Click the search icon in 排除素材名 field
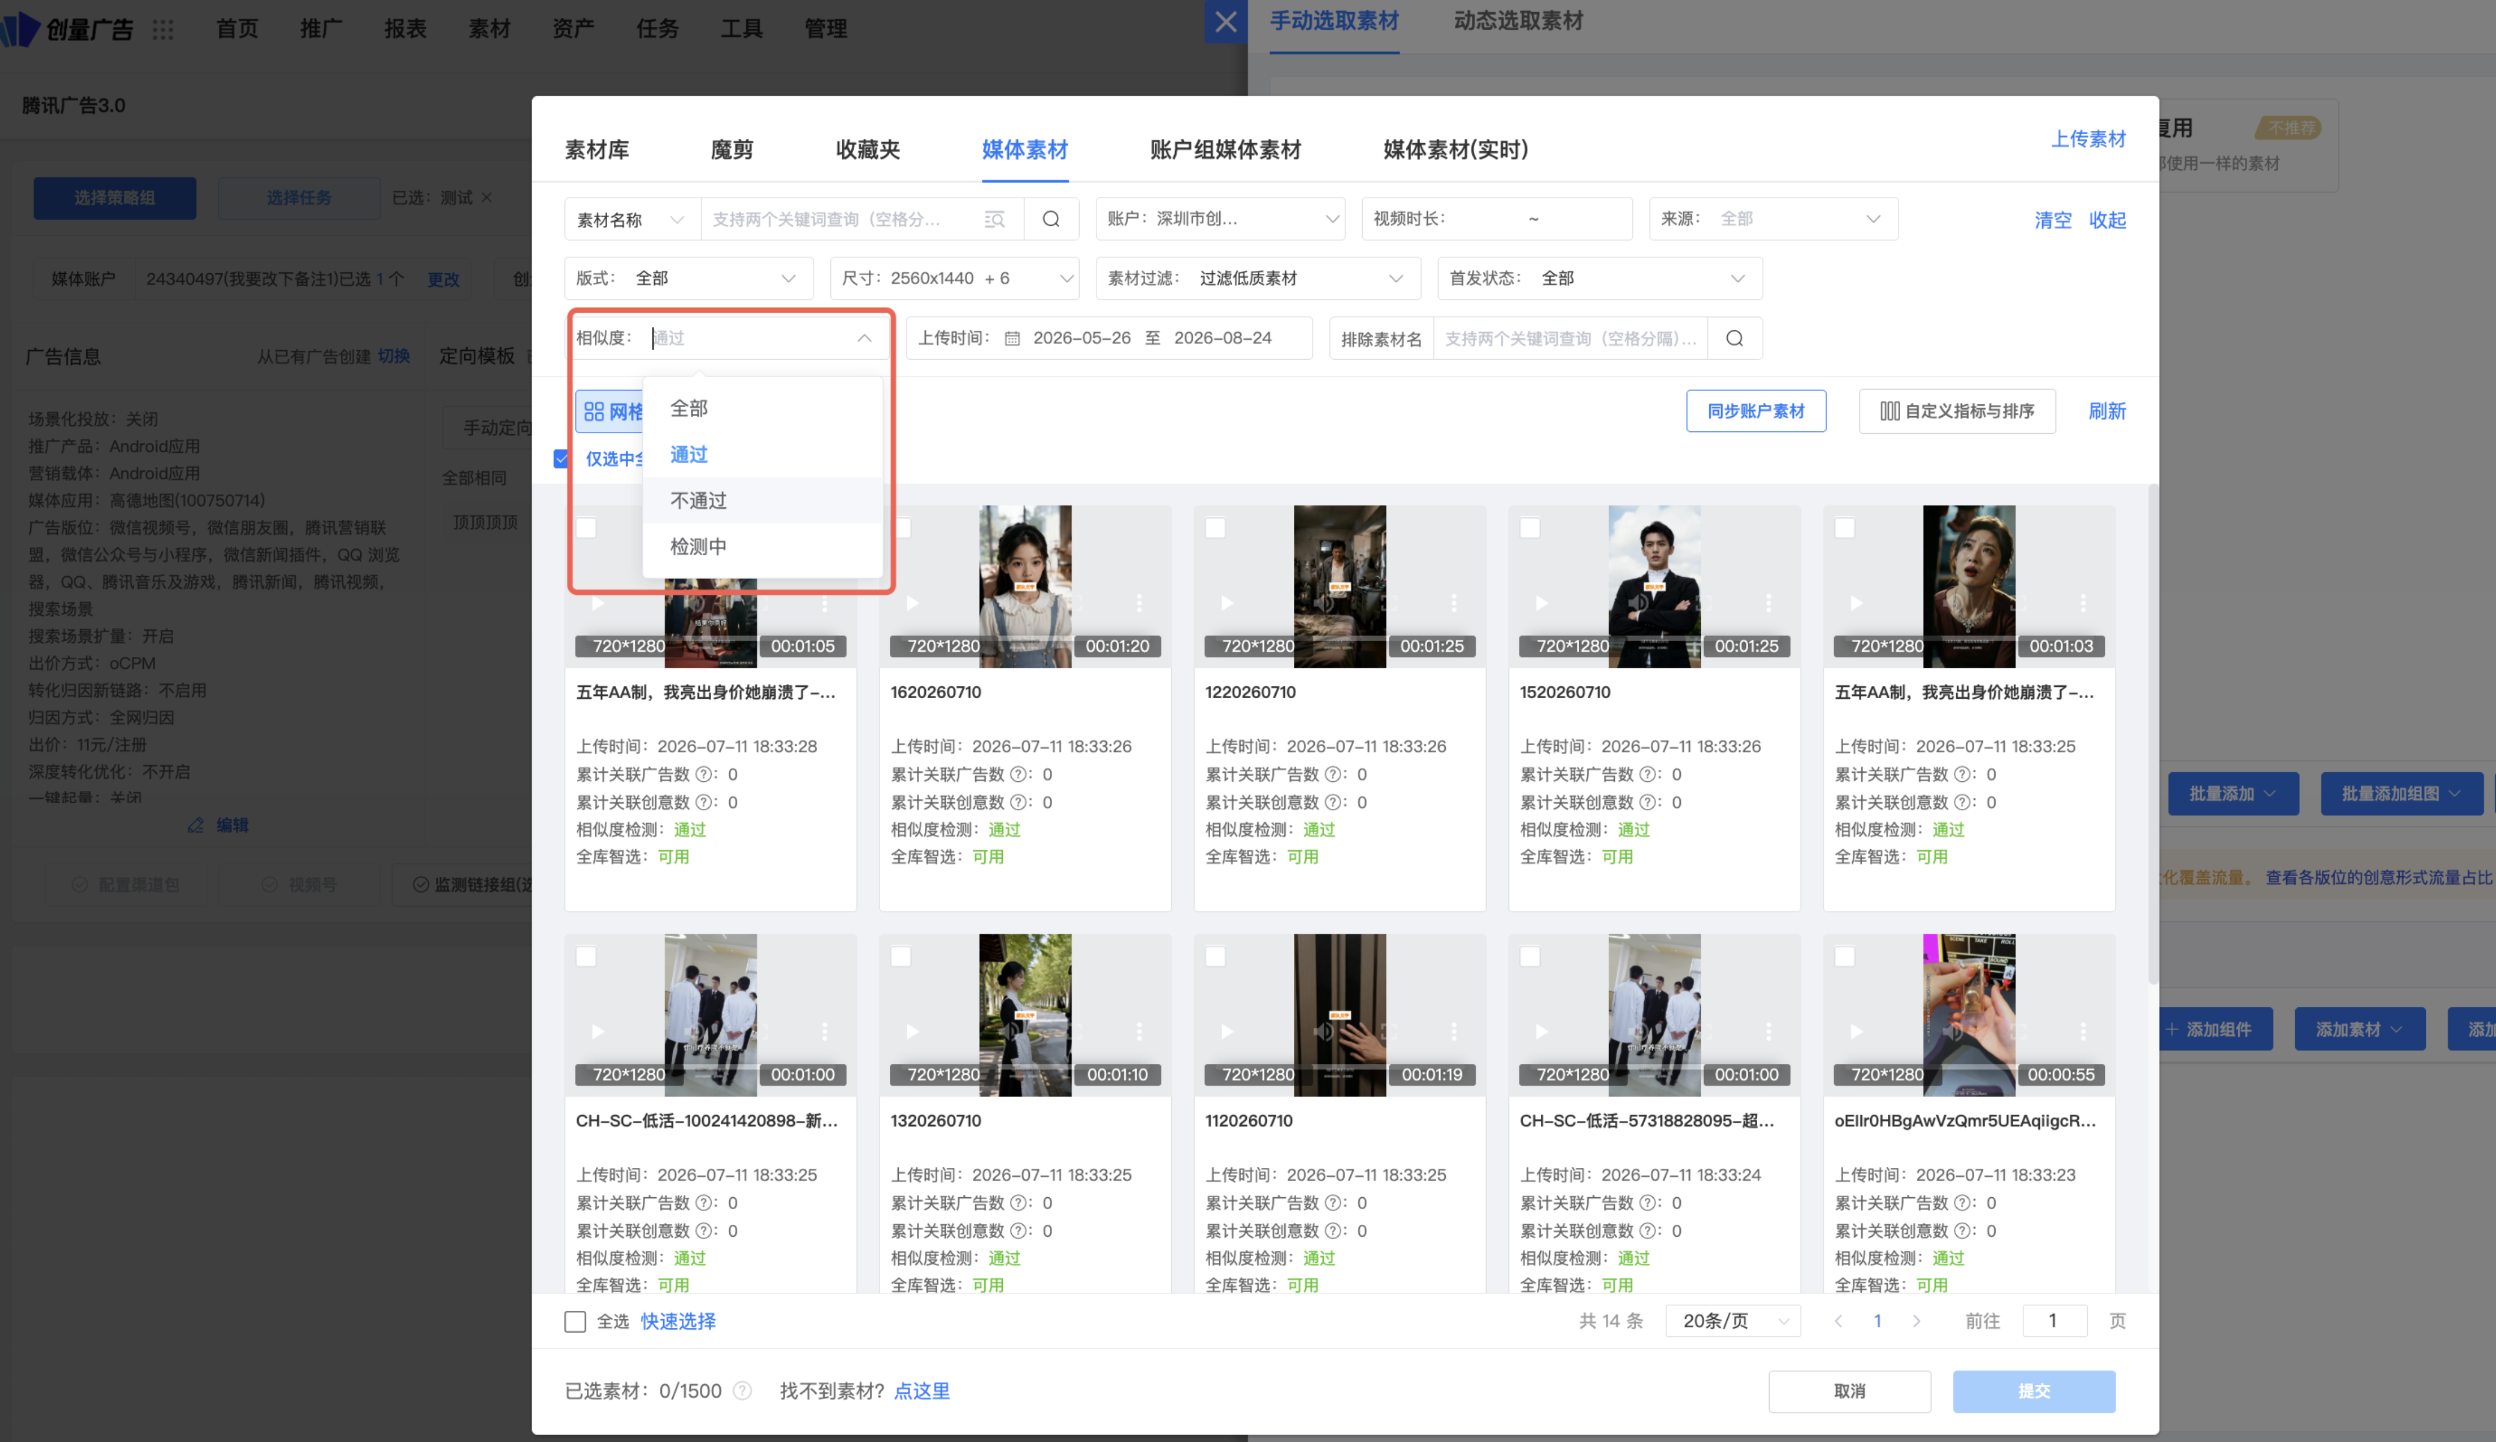 point(1735,339)
